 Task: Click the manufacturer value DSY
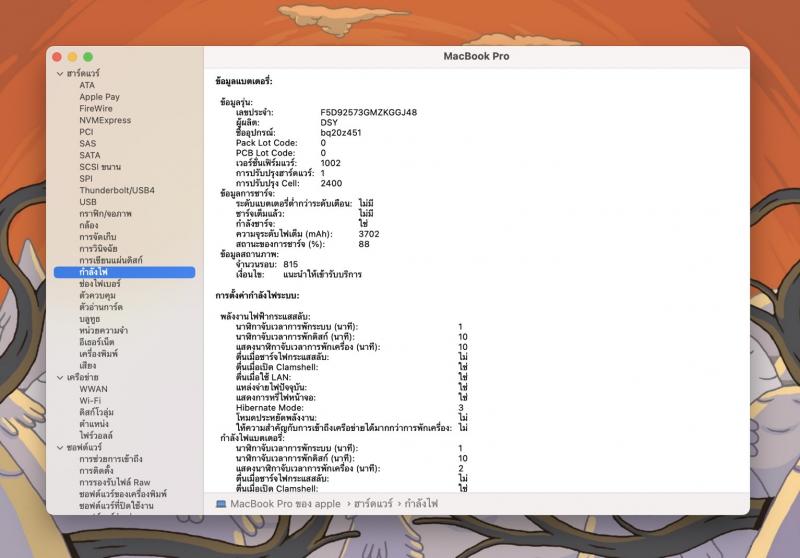[x=329, y=122]
